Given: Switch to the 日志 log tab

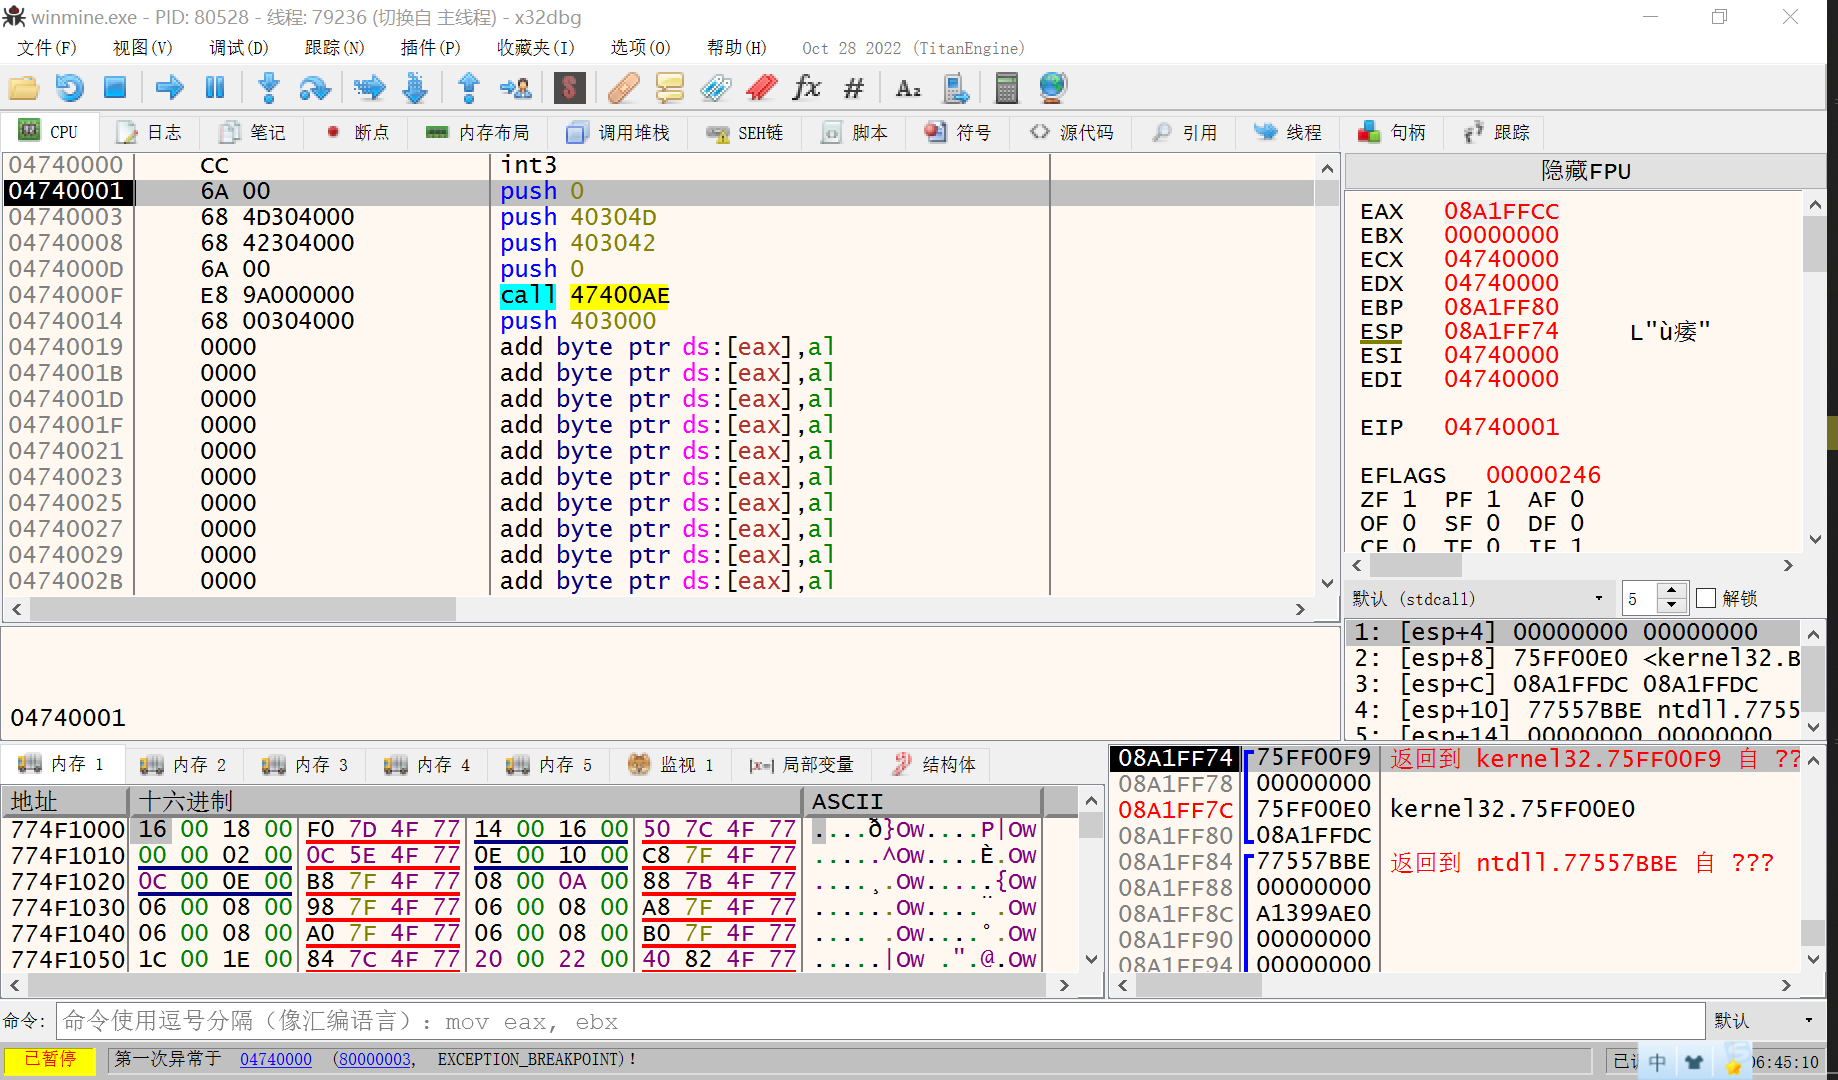Looking at the screenshot, I should (x=149, y=132).
